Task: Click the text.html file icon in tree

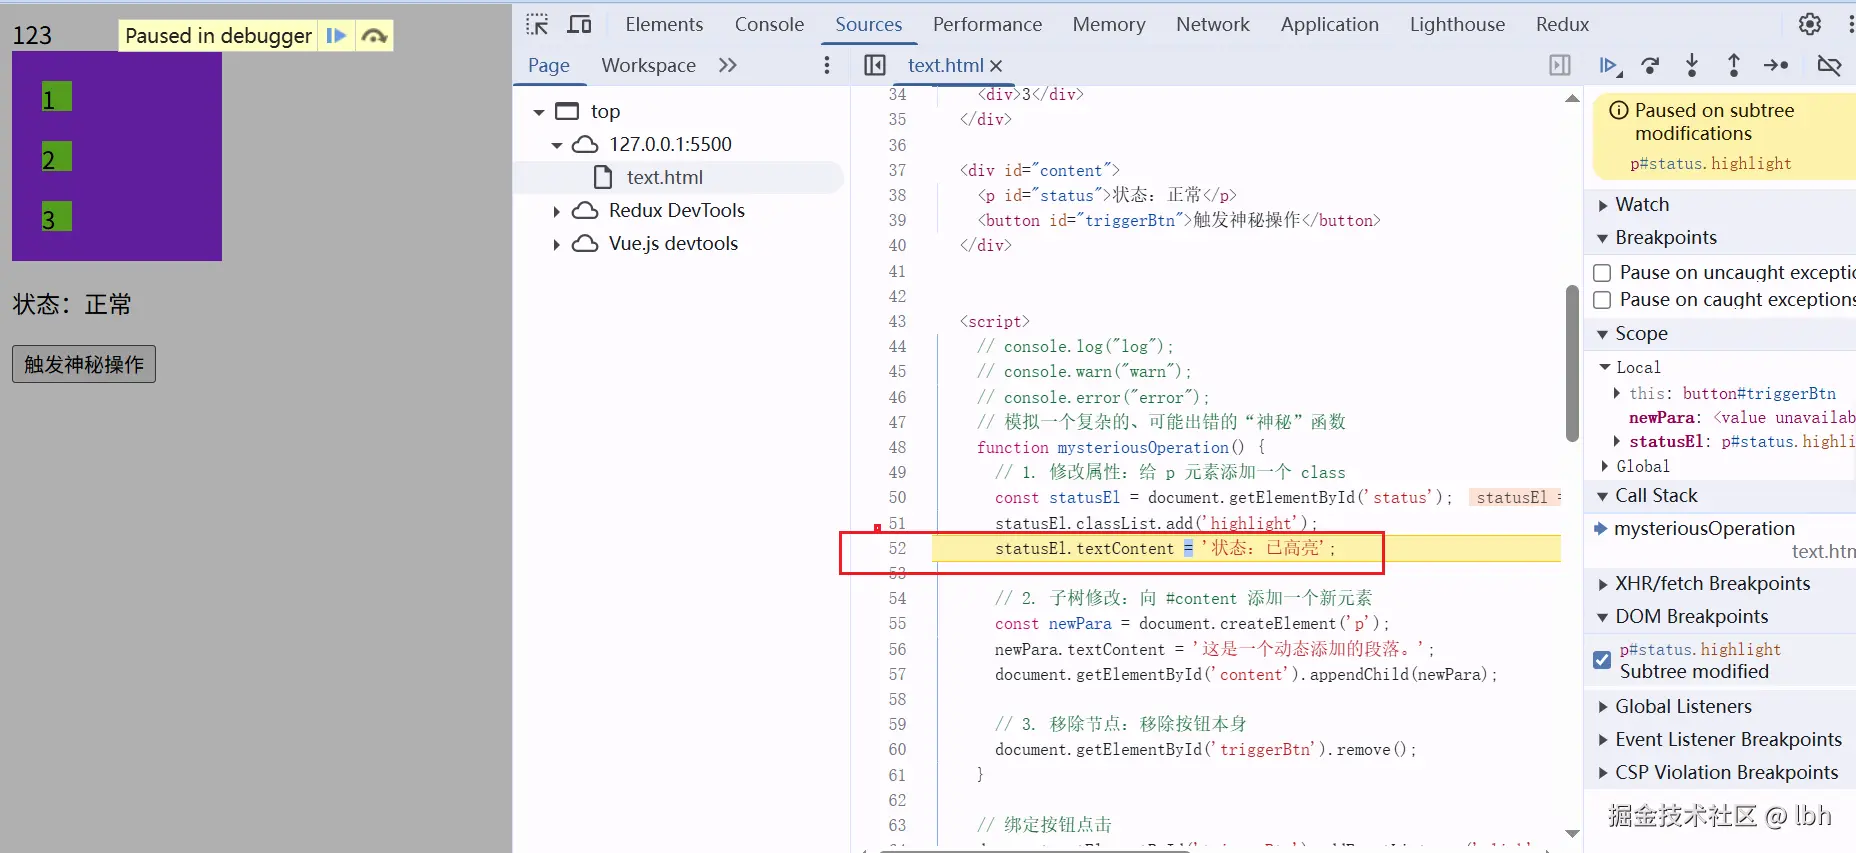Action: coord(603,177)
